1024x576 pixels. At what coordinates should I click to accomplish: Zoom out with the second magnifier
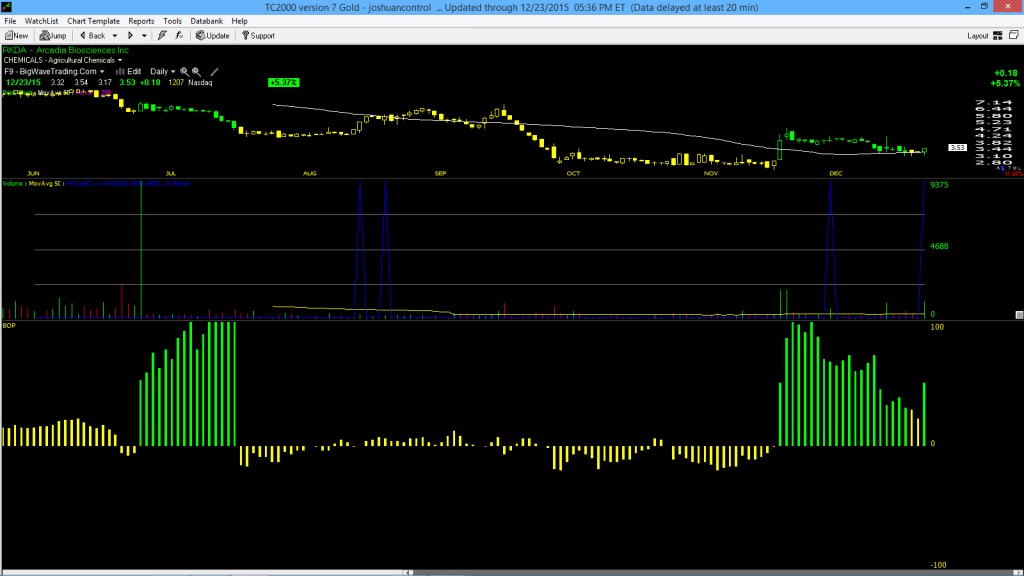coord(197,72)
